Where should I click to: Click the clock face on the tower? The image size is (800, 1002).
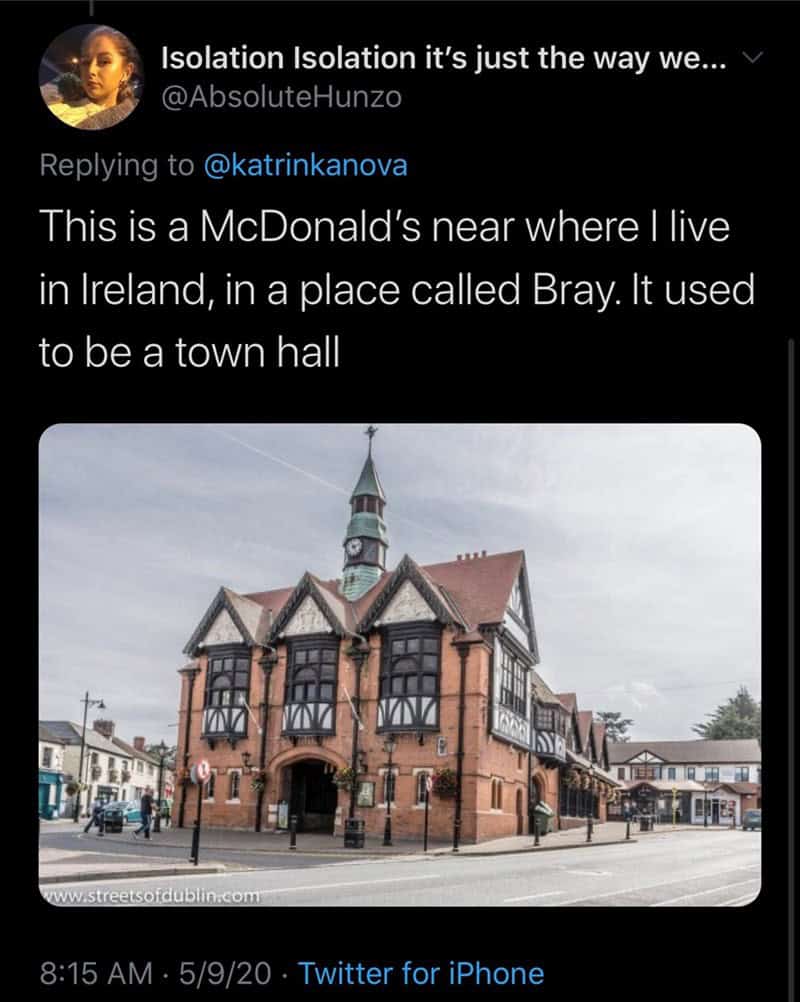pos(353,546)
